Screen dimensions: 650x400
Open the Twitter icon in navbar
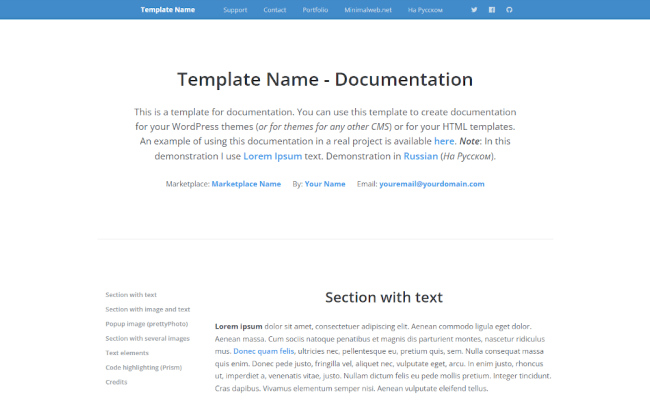click(474, 10)
